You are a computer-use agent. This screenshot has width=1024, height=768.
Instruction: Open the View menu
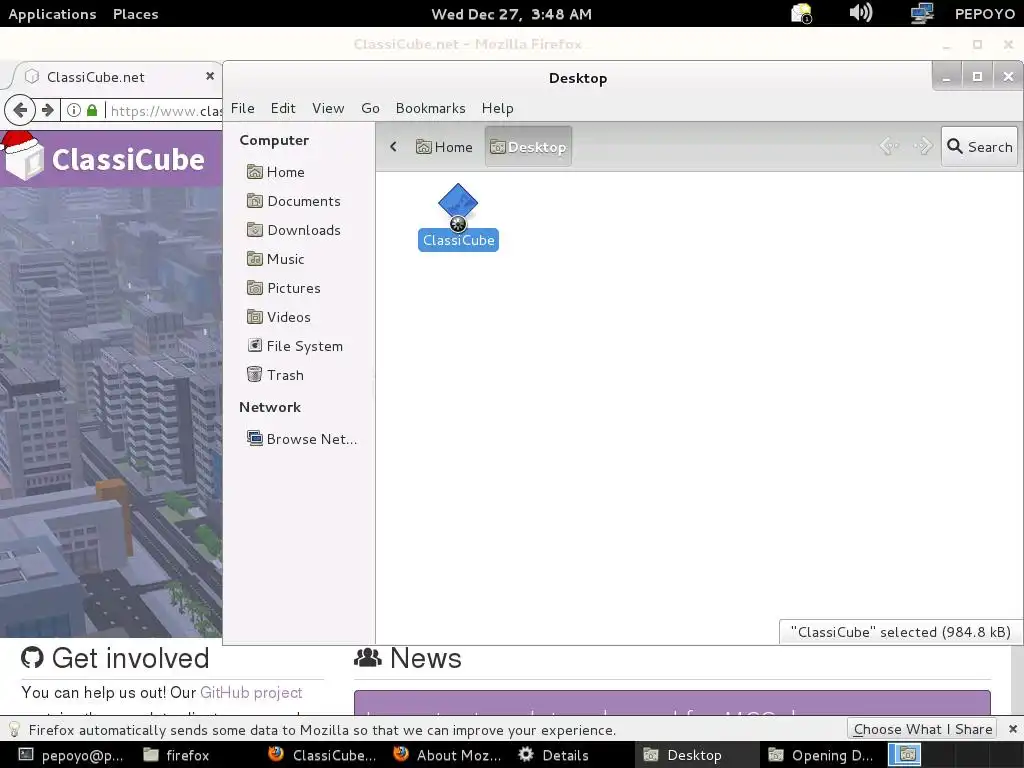[x=328, y=108]
